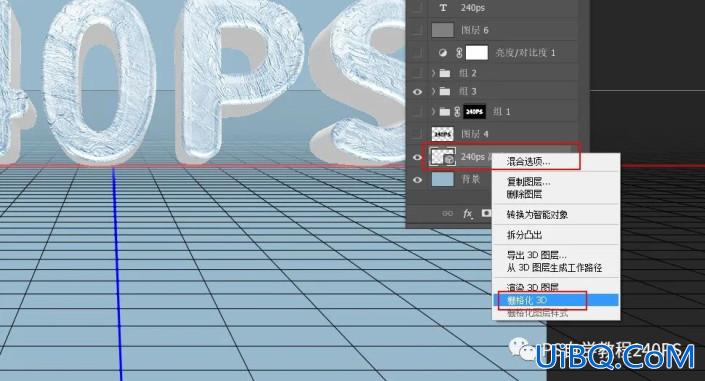Click 删除图层 in the context menu
The width and height of the screenshot is (705, 381).
(x=524, y=194)
